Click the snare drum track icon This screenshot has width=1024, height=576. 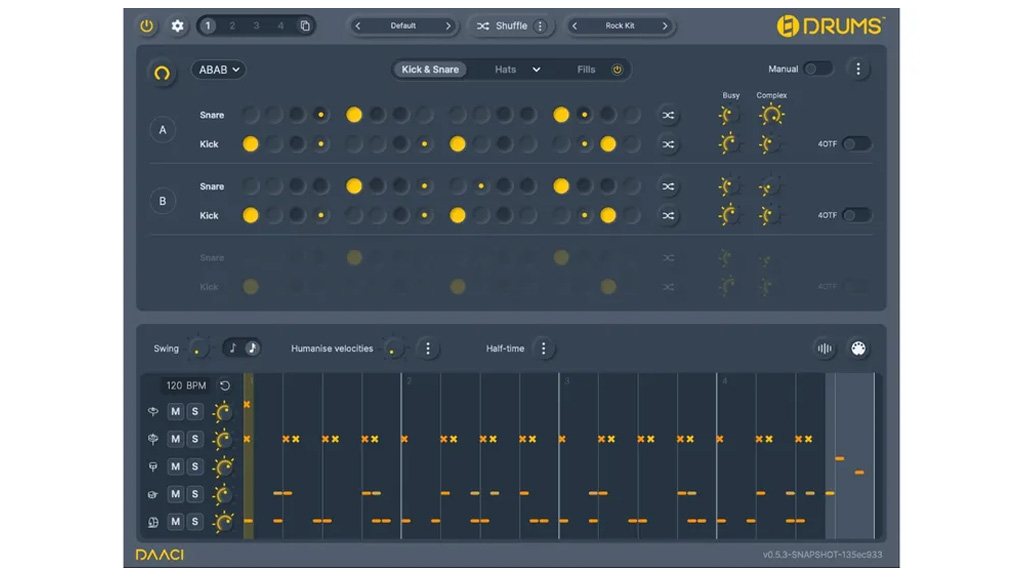pos(153,494)
